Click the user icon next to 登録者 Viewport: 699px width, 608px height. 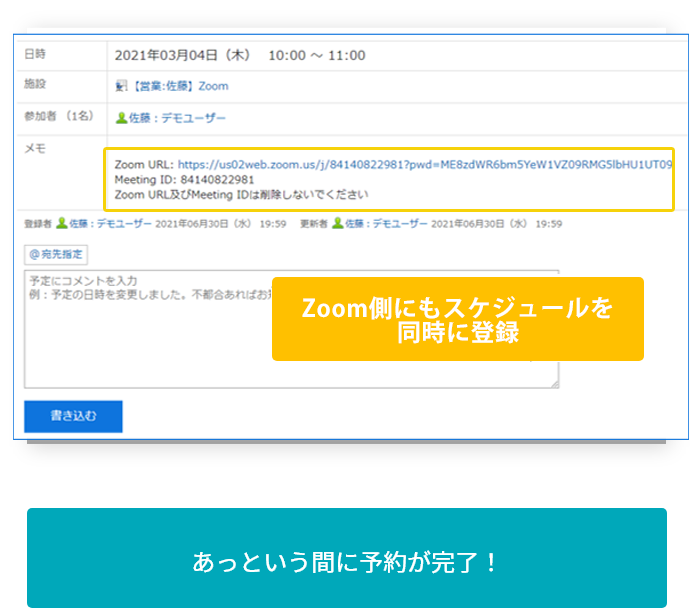(x=61, y=224)
